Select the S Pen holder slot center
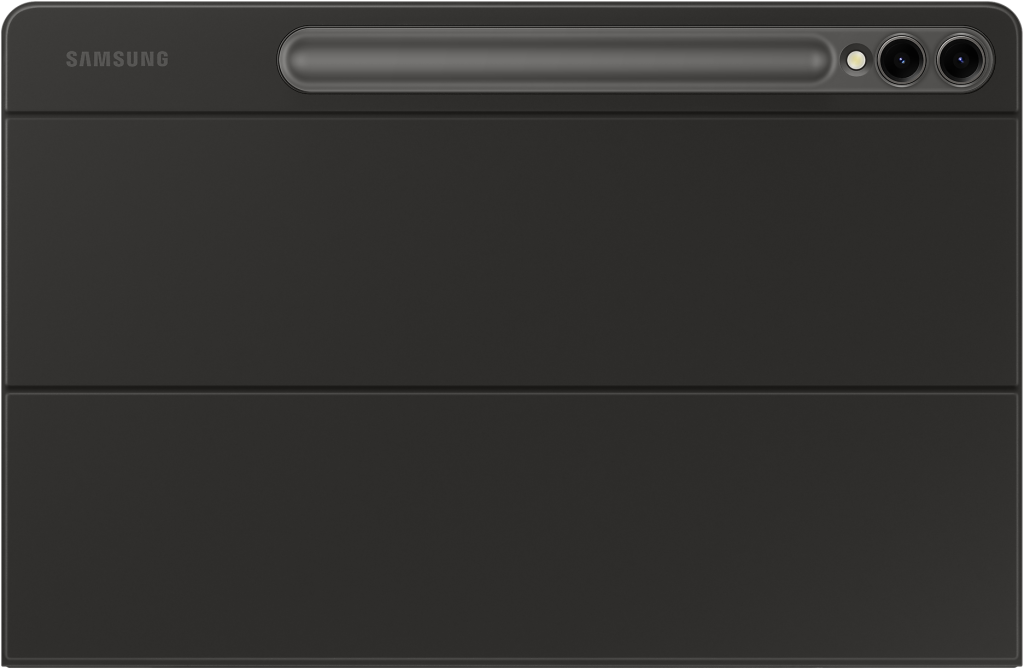This screenshot has height=669, width=1024. tap(556, 59)
